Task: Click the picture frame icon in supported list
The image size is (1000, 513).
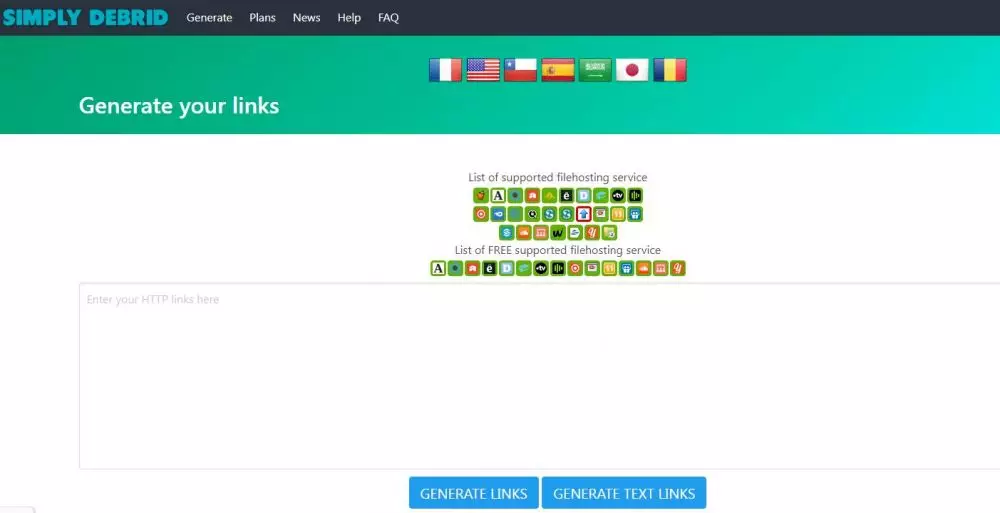Action: pyautogui.click(x=600, y=214)
